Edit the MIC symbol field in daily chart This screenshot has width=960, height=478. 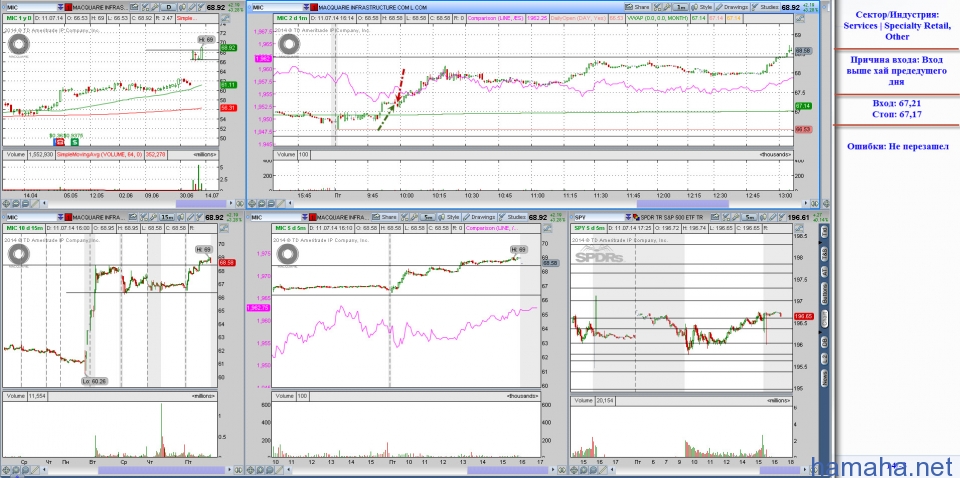click(x=32, y=7)
